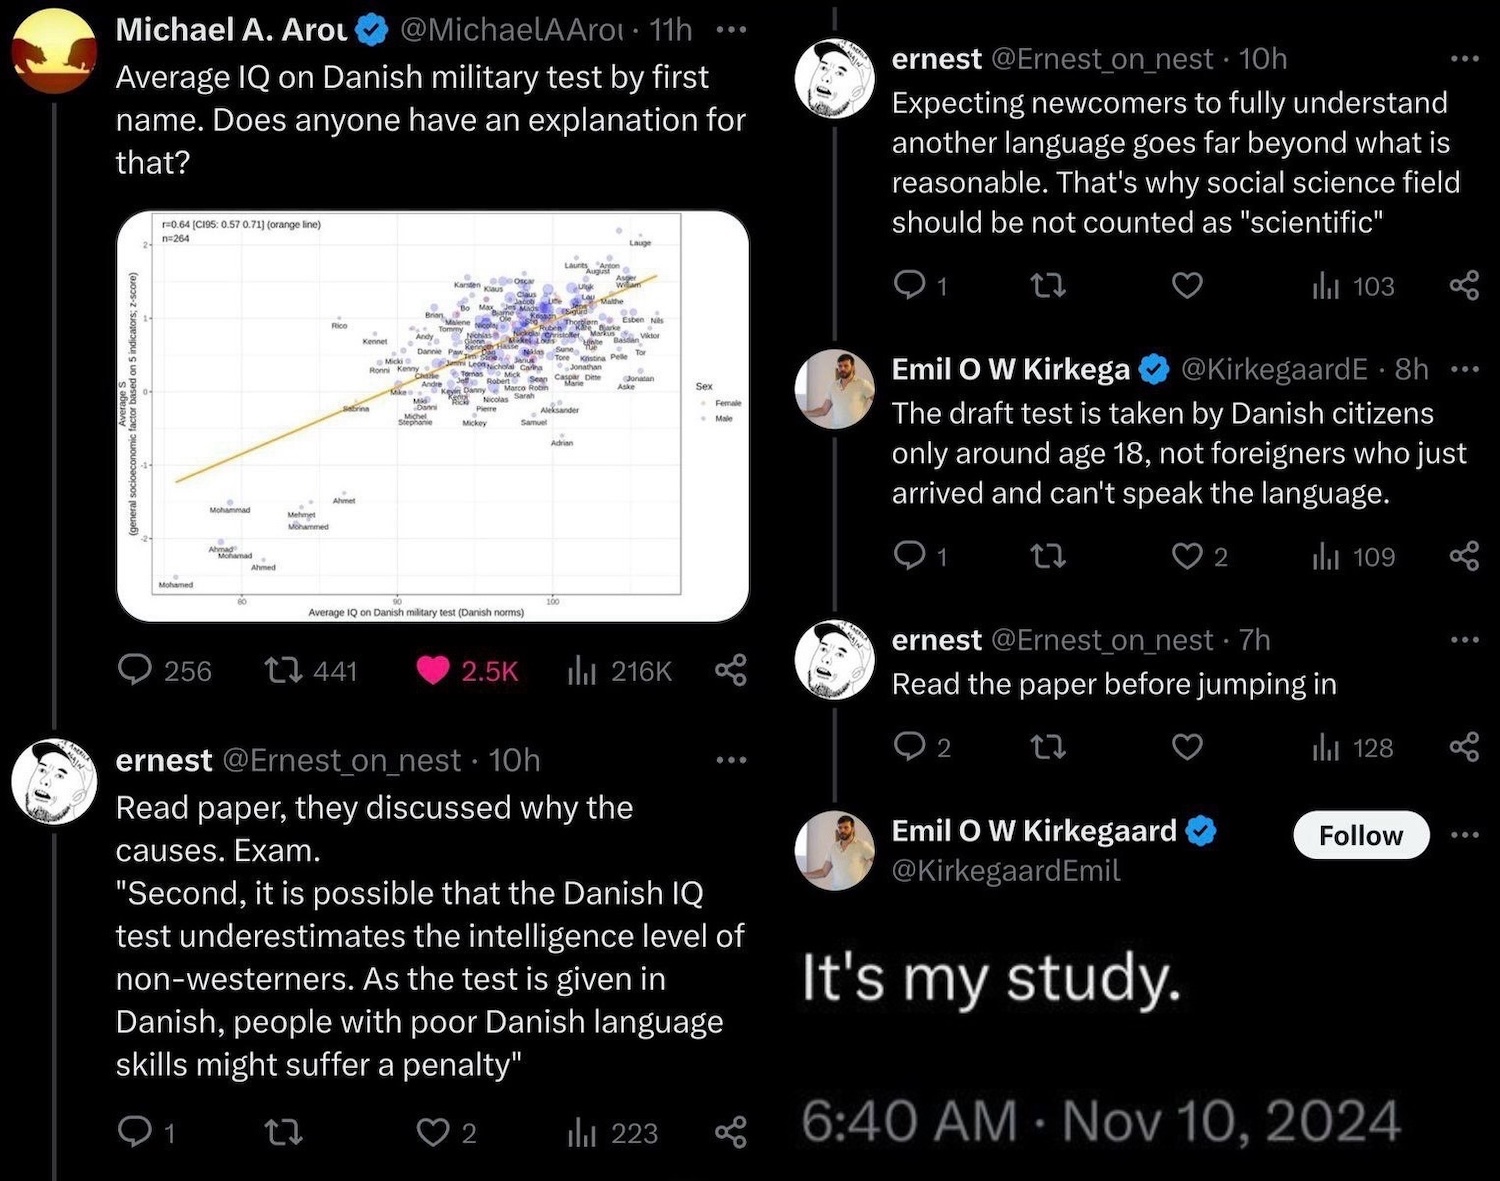The image size is (1500, 1181).
Task: Open @KirkegaardEmil profile handle link
Action: [x=1006, y=871]
